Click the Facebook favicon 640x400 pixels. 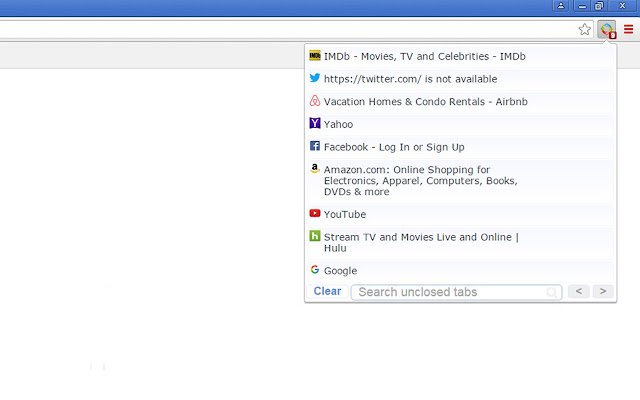315,146
